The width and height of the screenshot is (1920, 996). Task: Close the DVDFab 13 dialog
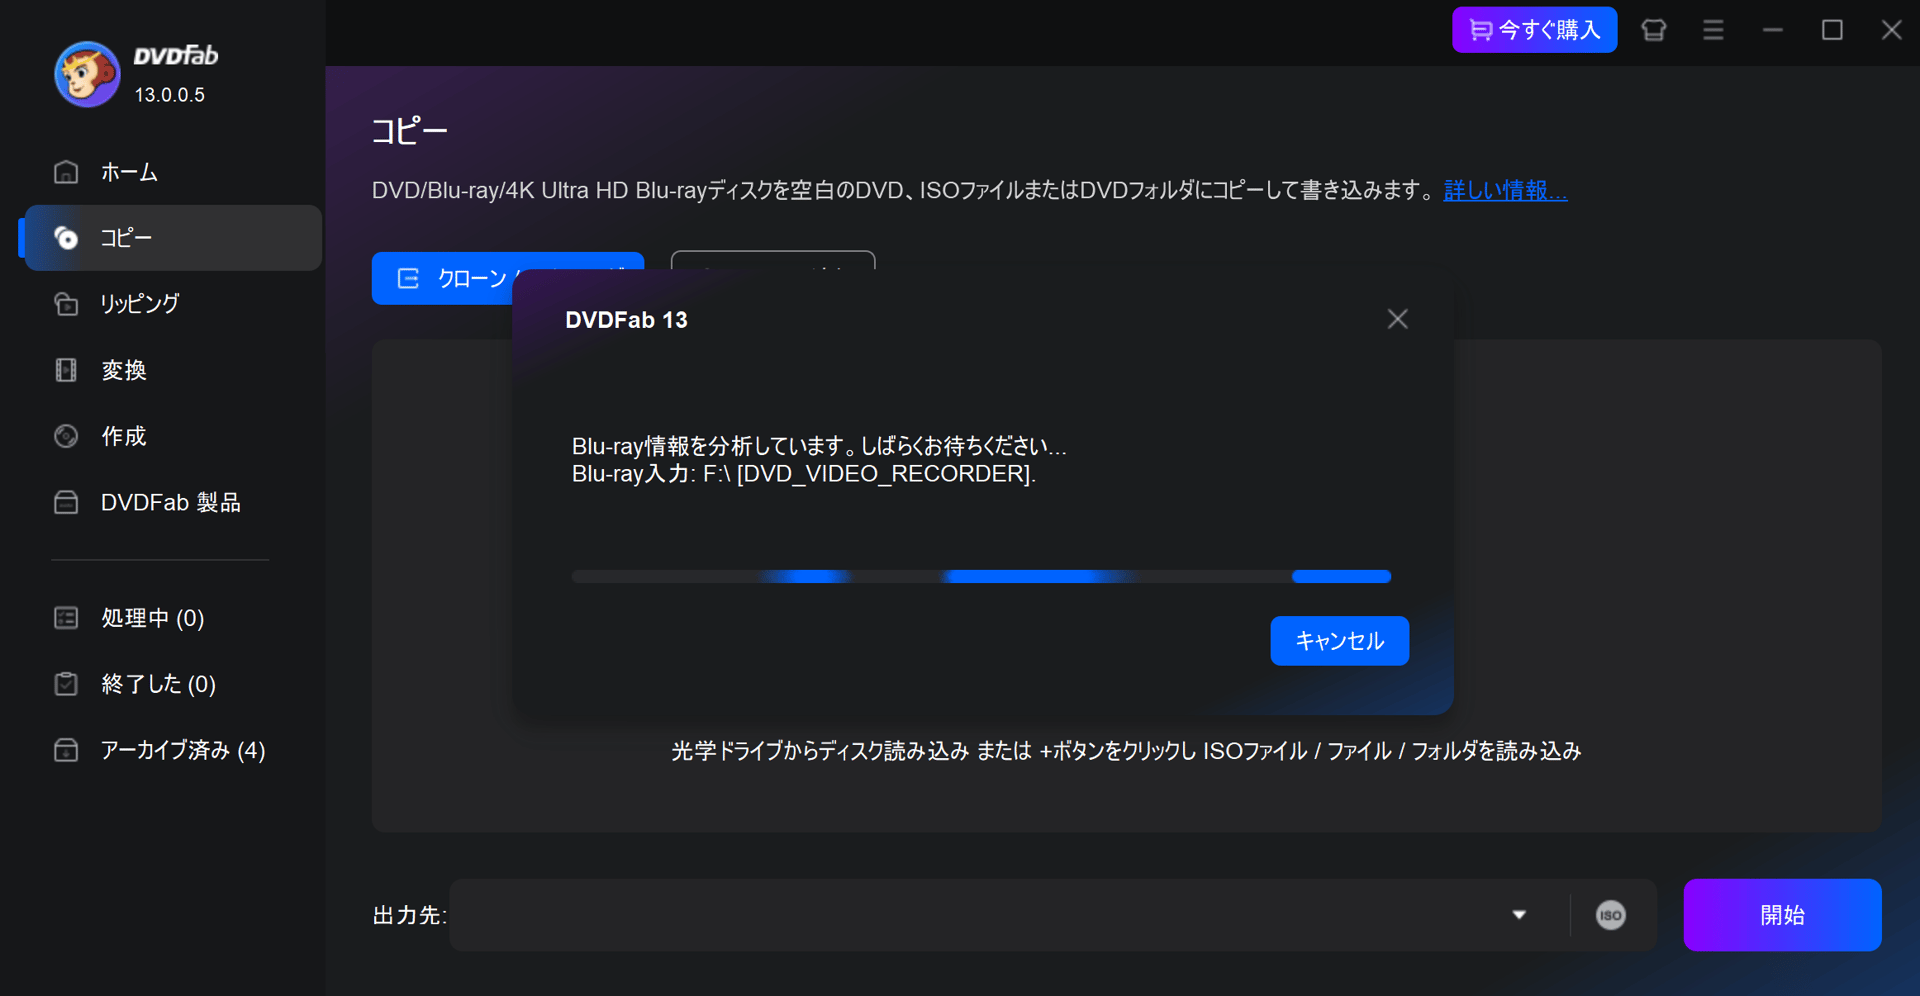point(1397,319)
